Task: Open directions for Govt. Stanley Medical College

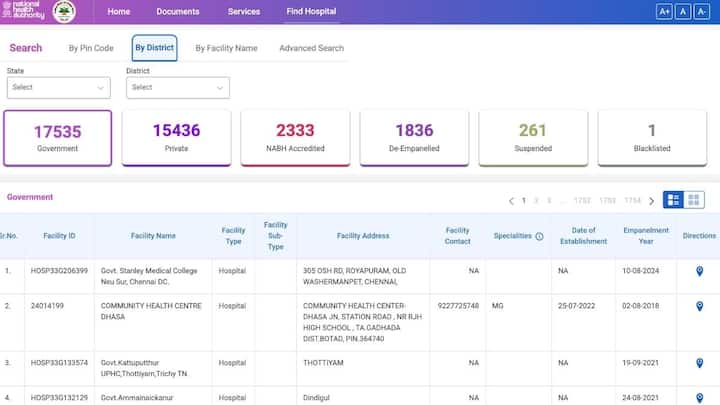Action: [x=699, y=271]
